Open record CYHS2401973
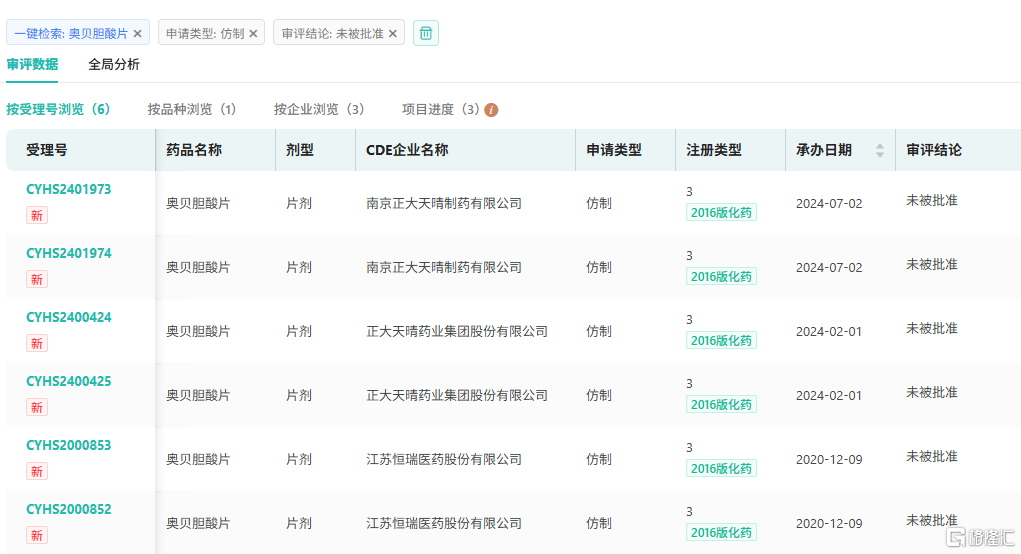Screen dimensions: 1021x554 tap(68, 189)
